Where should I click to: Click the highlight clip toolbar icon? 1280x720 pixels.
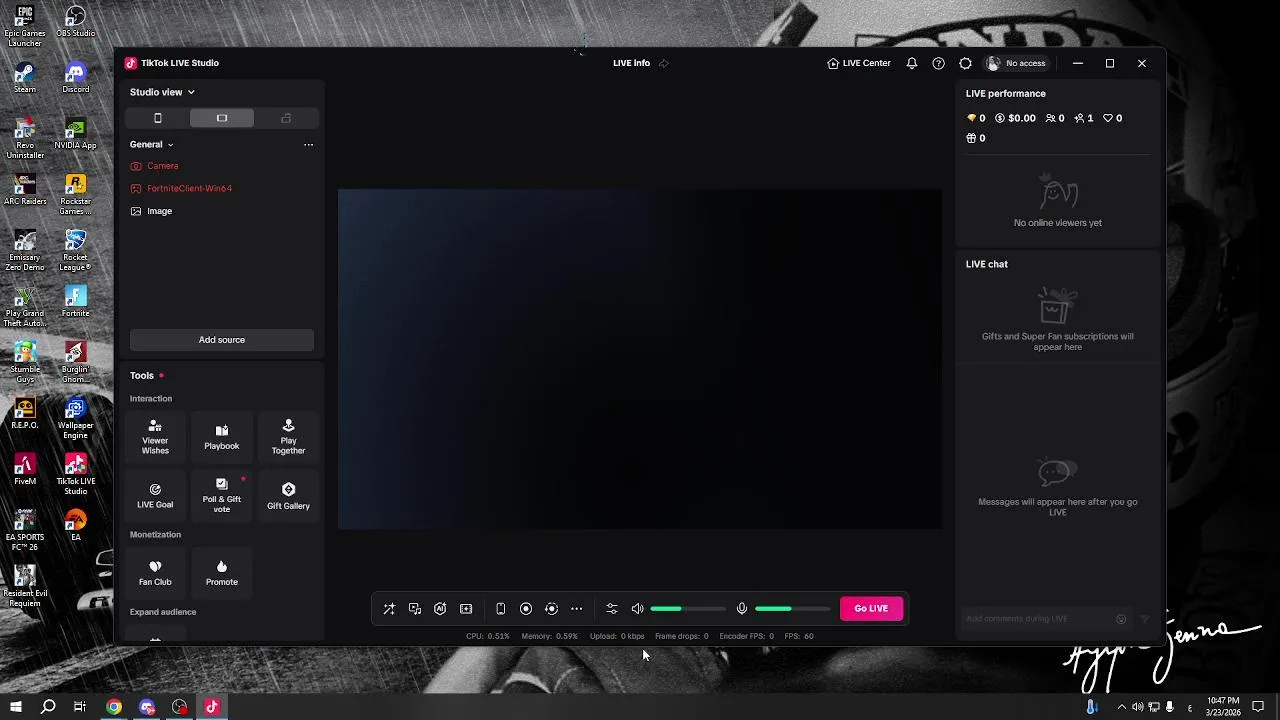[466, 609]
